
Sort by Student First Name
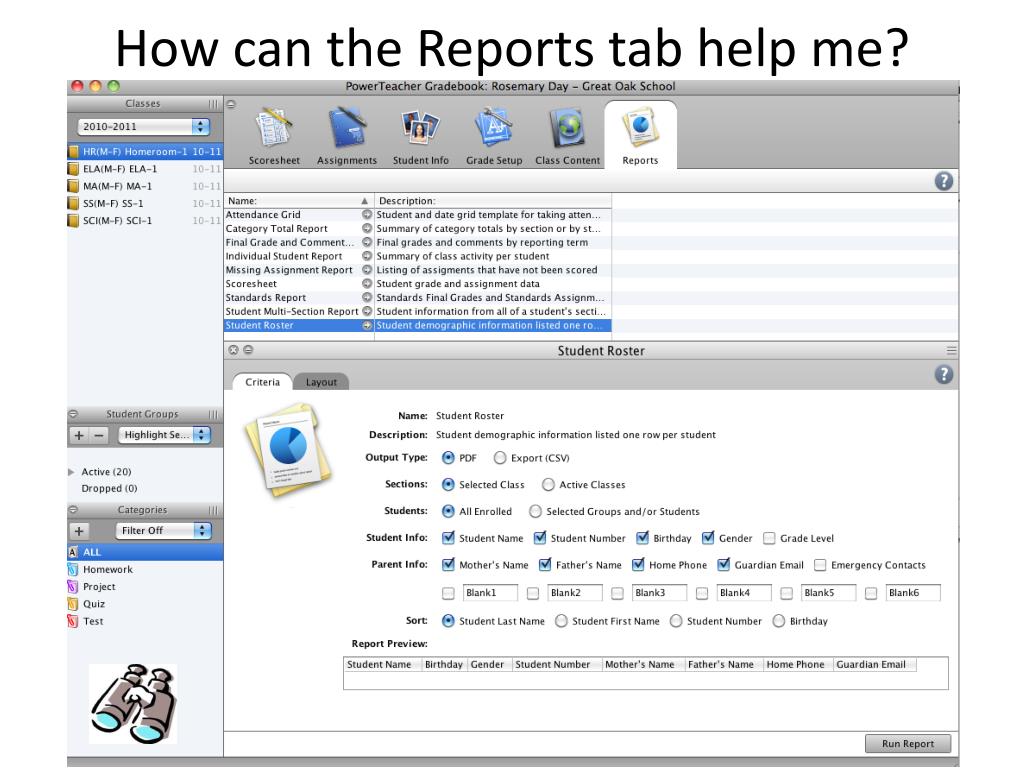(x=561, y=621)
